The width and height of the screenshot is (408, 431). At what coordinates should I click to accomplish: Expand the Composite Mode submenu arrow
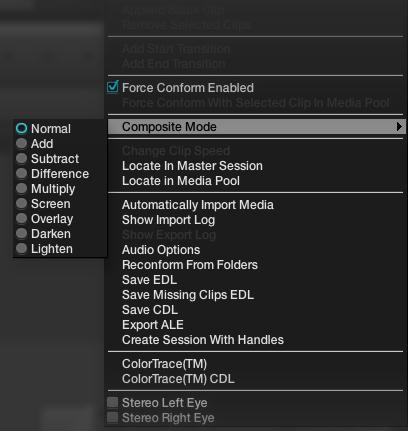[x=399, y=127]
